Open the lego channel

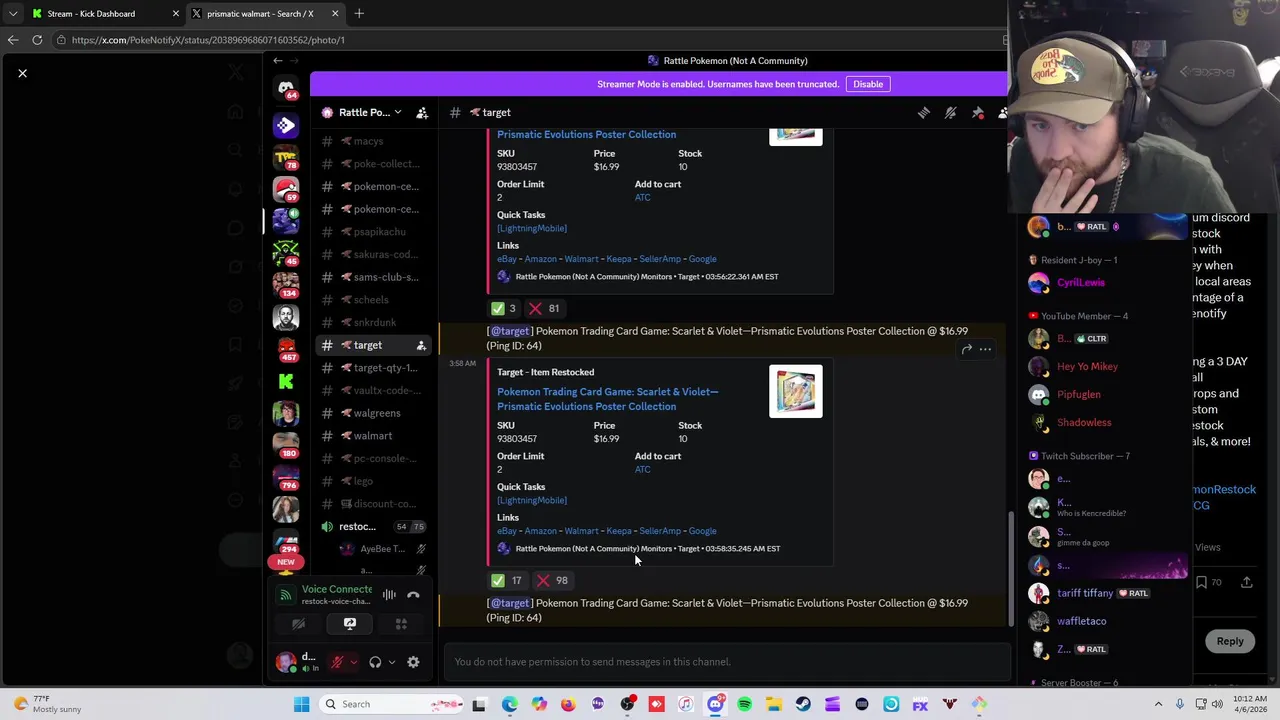tap(364, 481)
